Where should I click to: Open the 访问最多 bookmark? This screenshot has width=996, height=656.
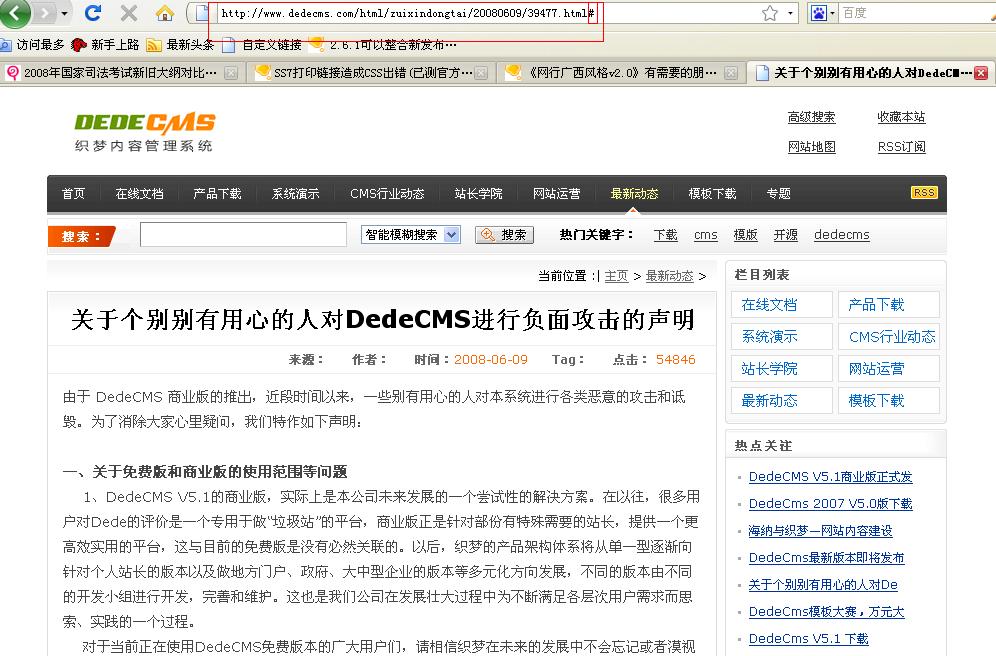(x=33, y=44)
